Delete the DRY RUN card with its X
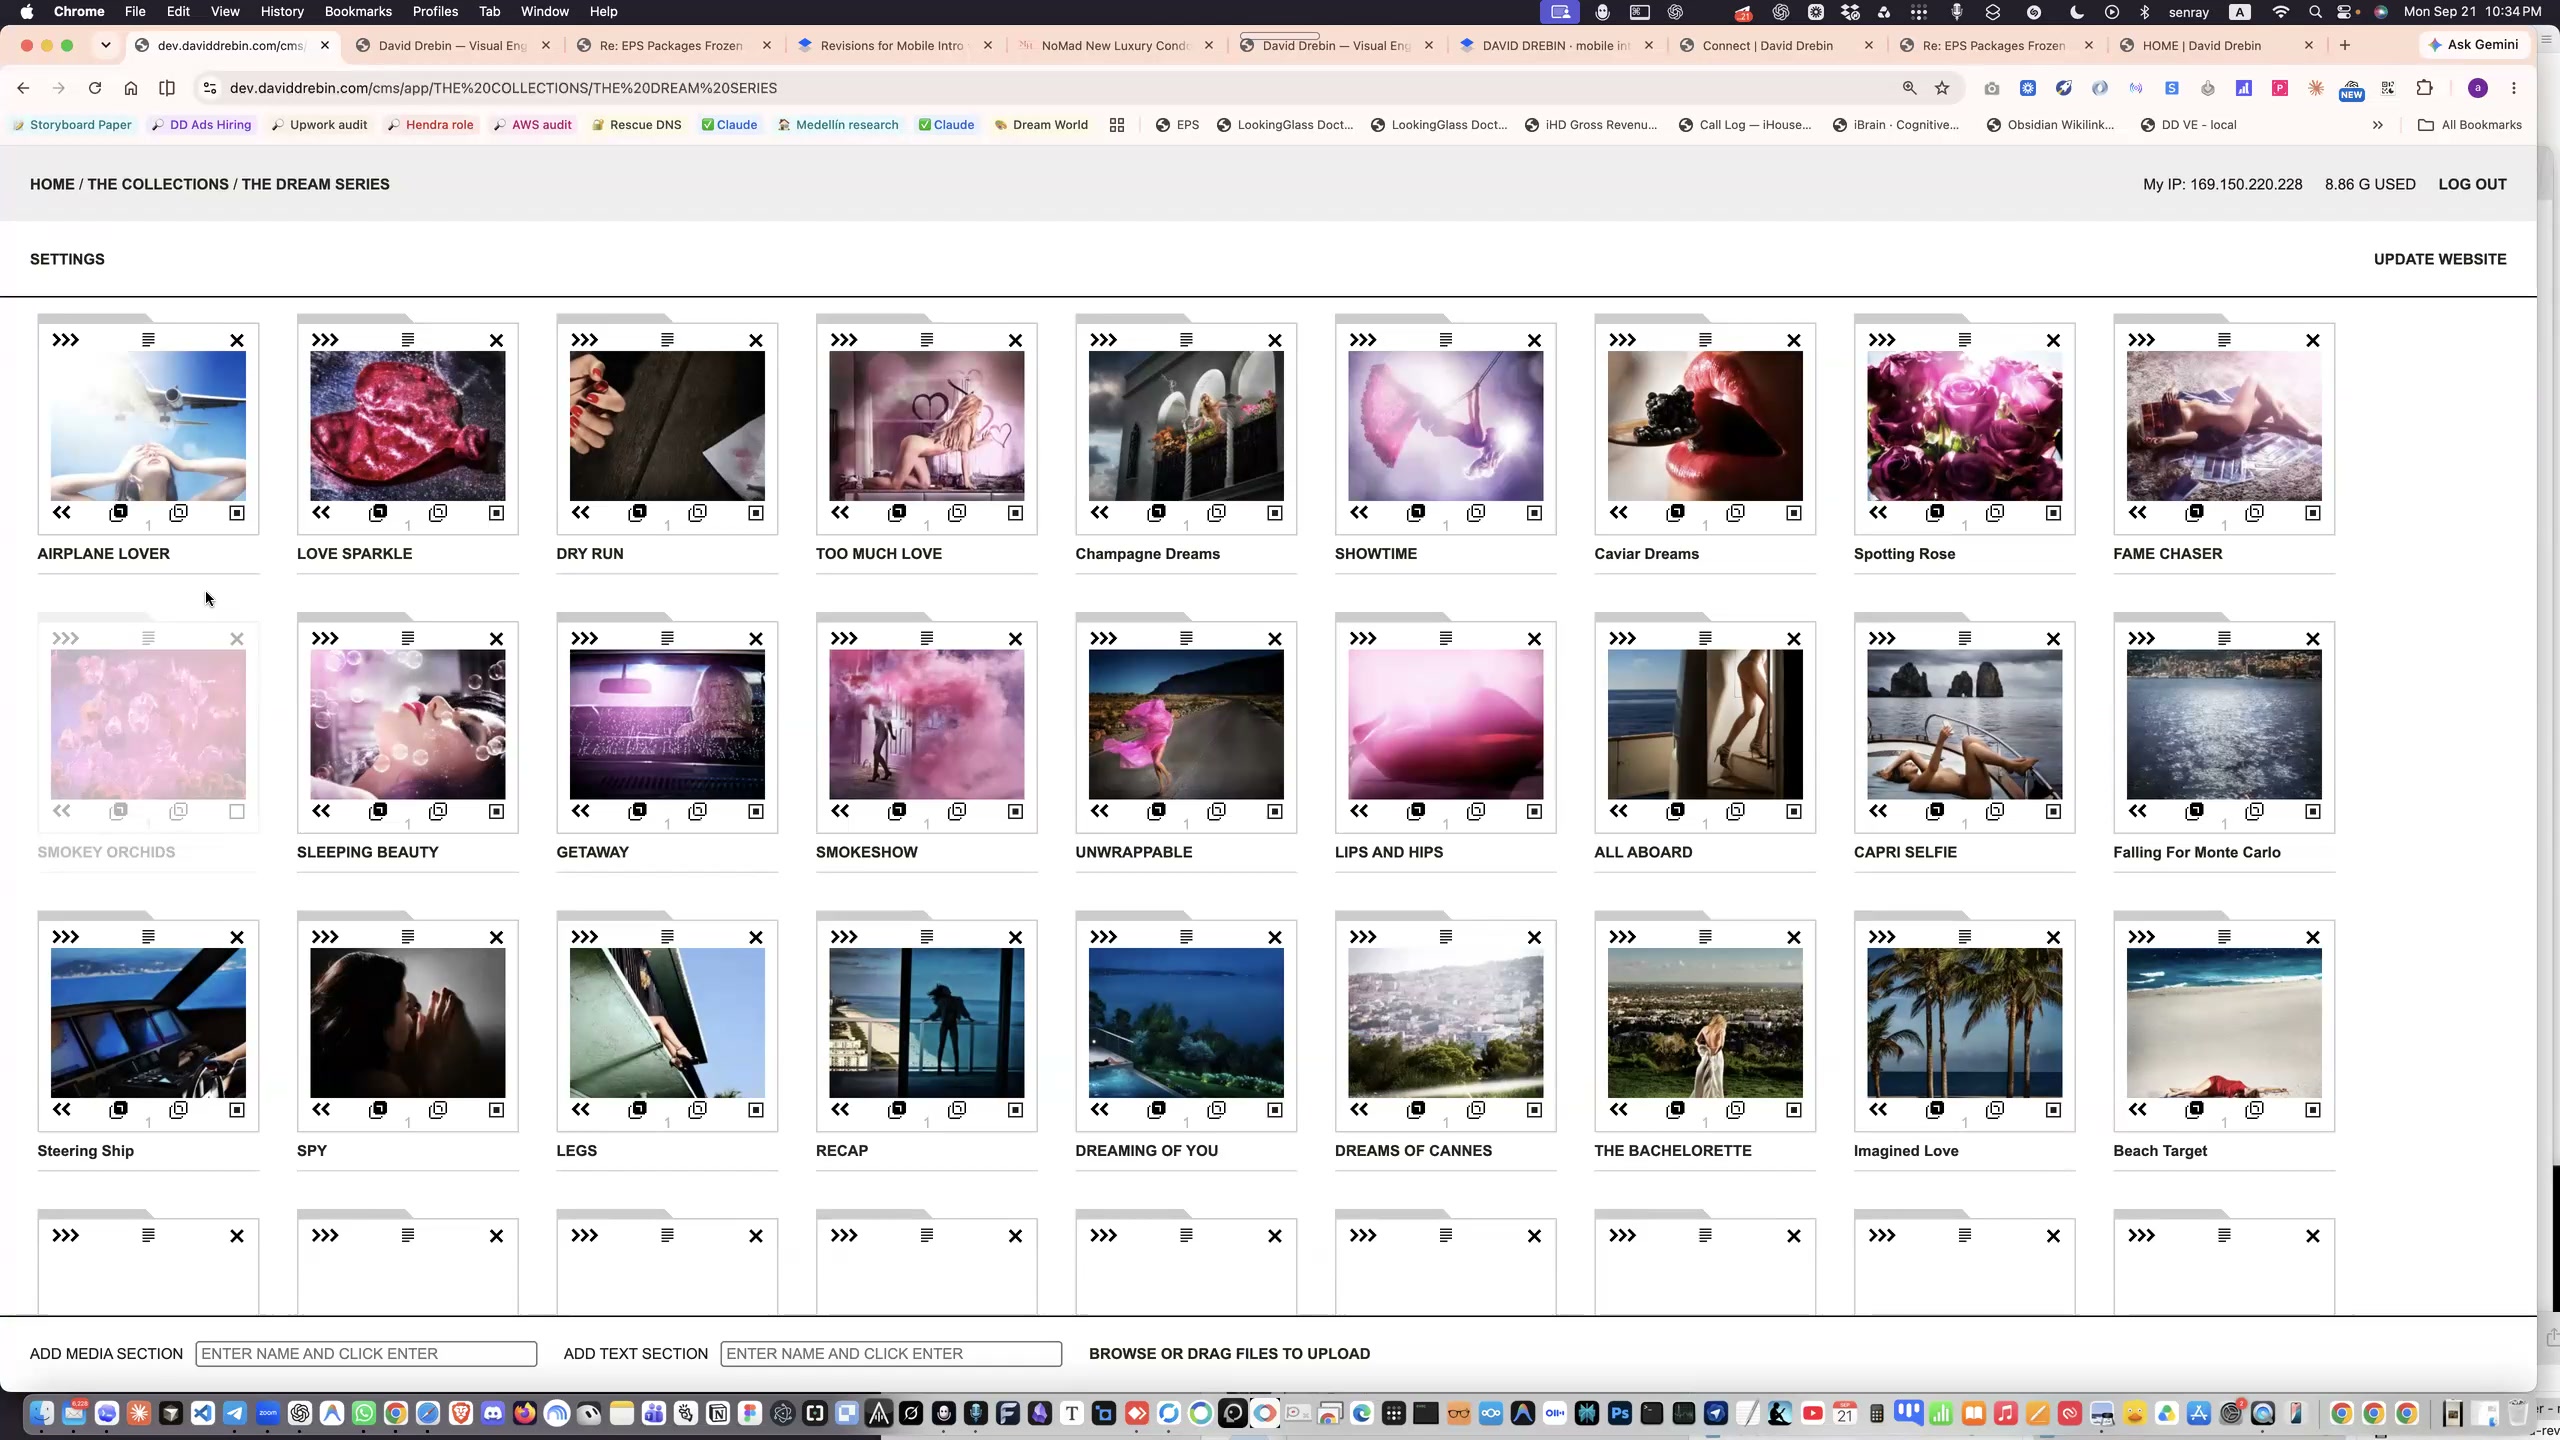Screen dimensions: 2560x1440 pyautogui.click(x=756, y=340)
